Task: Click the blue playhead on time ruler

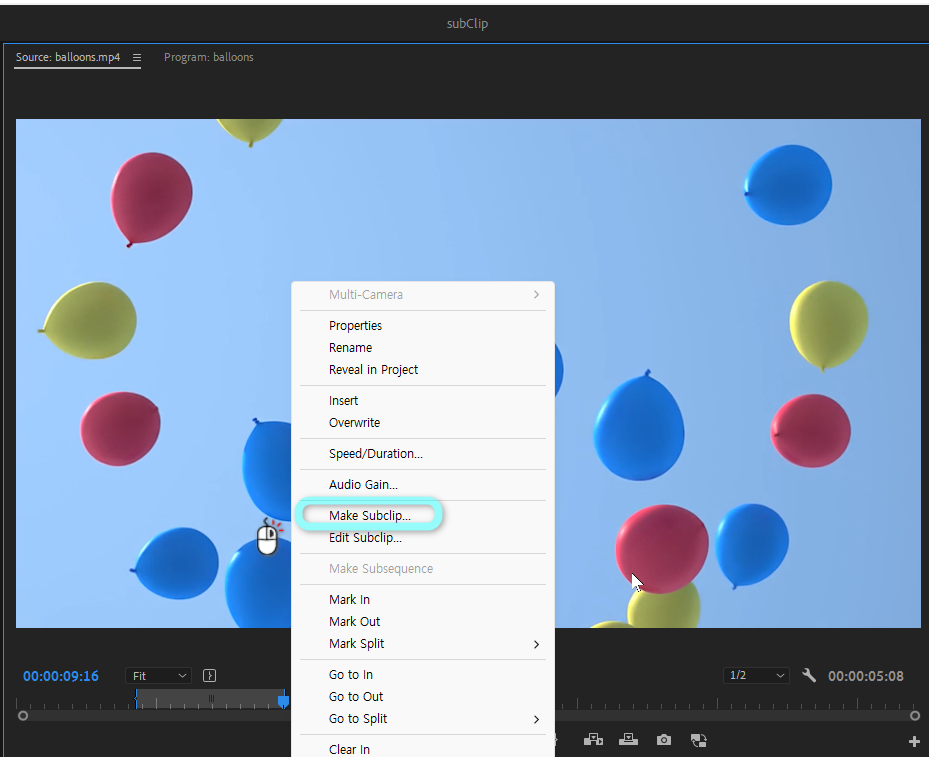Action: [283, 700]
